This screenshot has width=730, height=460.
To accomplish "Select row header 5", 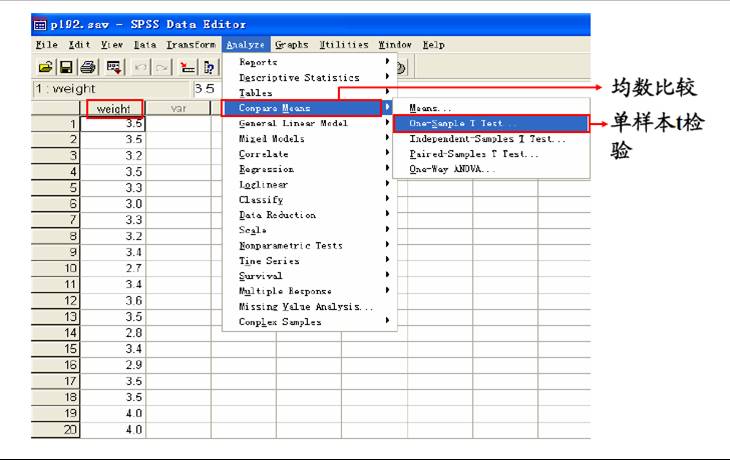I will pos(56,188).
